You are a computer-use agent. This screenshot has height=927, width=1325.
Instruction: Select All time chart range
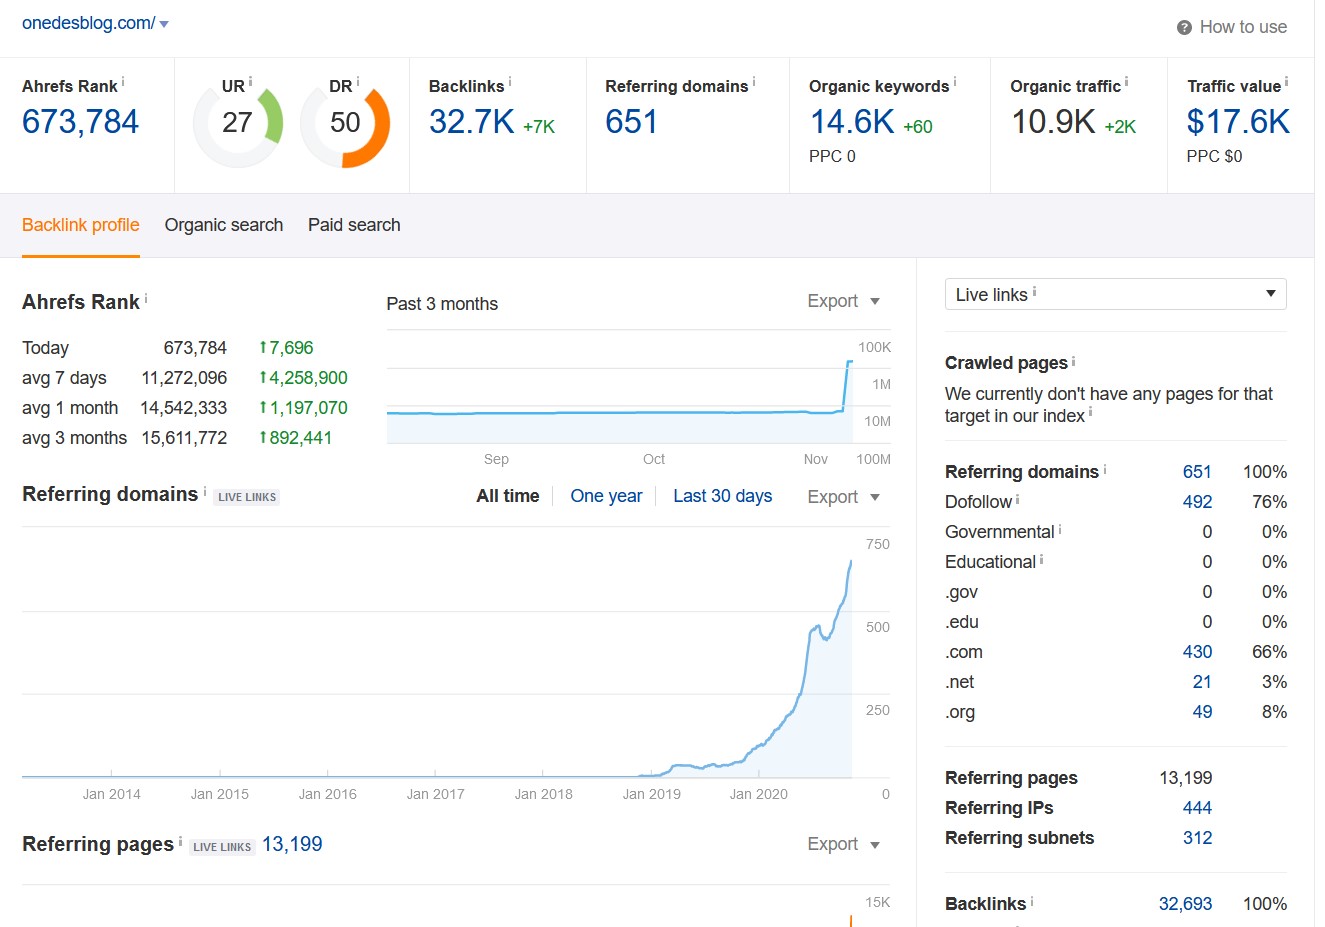coord(507,496)
